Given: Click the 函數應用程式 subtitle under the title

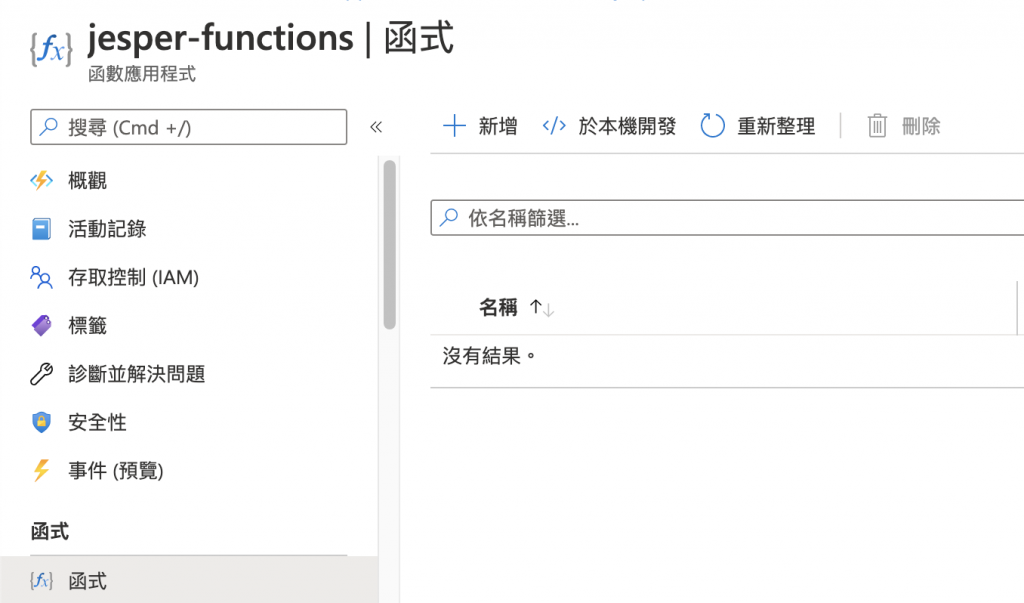Looking at the screenshot, I should click(142, 74).
